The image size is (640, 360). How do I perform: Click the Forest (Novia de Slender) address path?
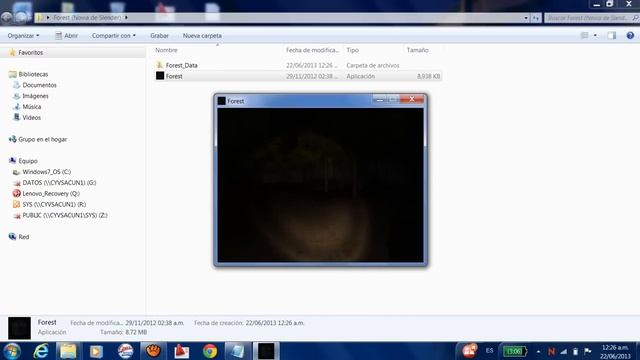tap(87, 18)
